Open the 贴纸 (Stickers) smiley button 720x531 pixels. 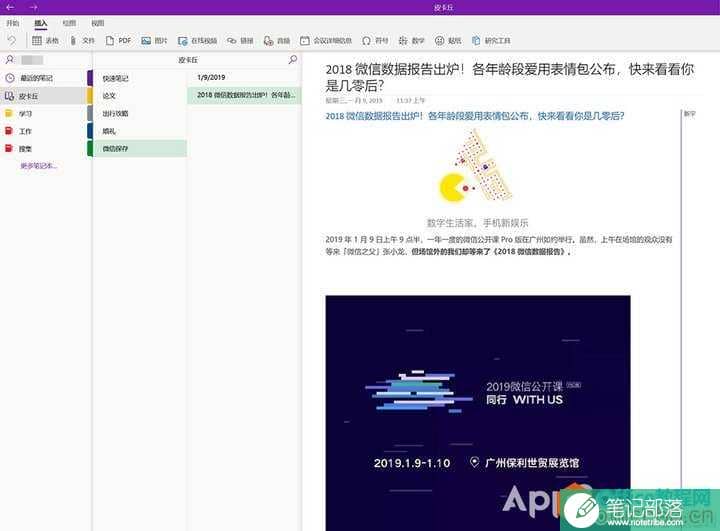pos(448,41)
